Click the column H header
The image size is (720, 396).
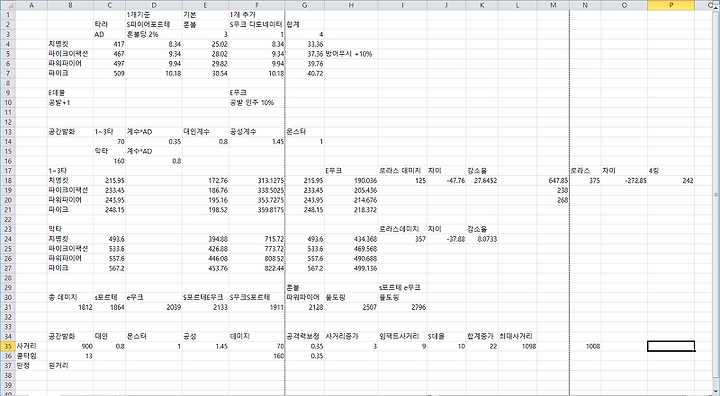351,5
